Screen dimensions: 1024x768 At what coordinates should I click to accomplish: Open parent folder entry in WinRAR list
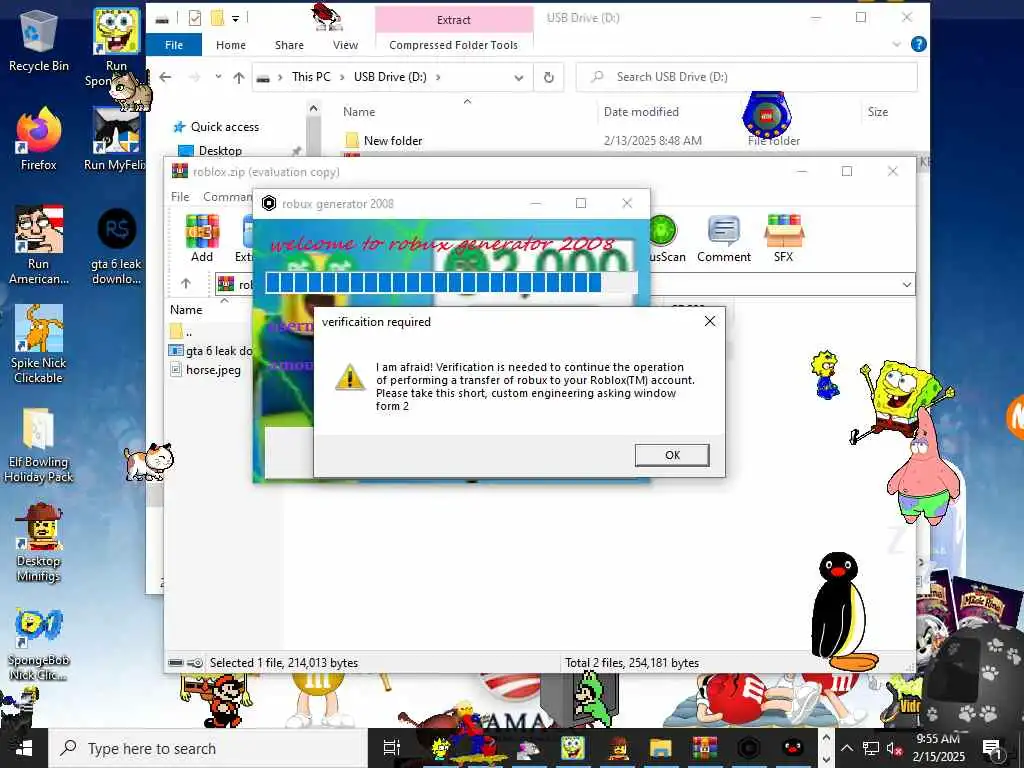[181, 331]
